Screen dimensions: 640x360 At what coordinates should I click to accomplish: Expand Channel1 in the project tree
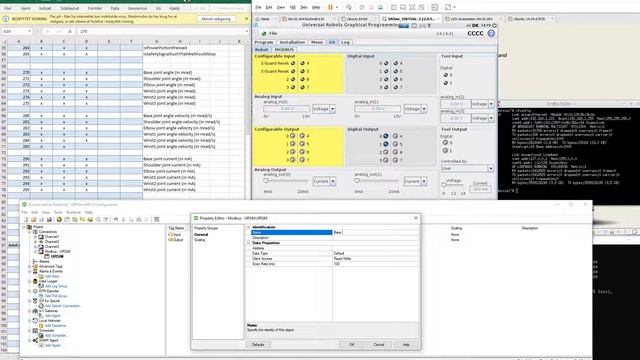click(35, 237)
